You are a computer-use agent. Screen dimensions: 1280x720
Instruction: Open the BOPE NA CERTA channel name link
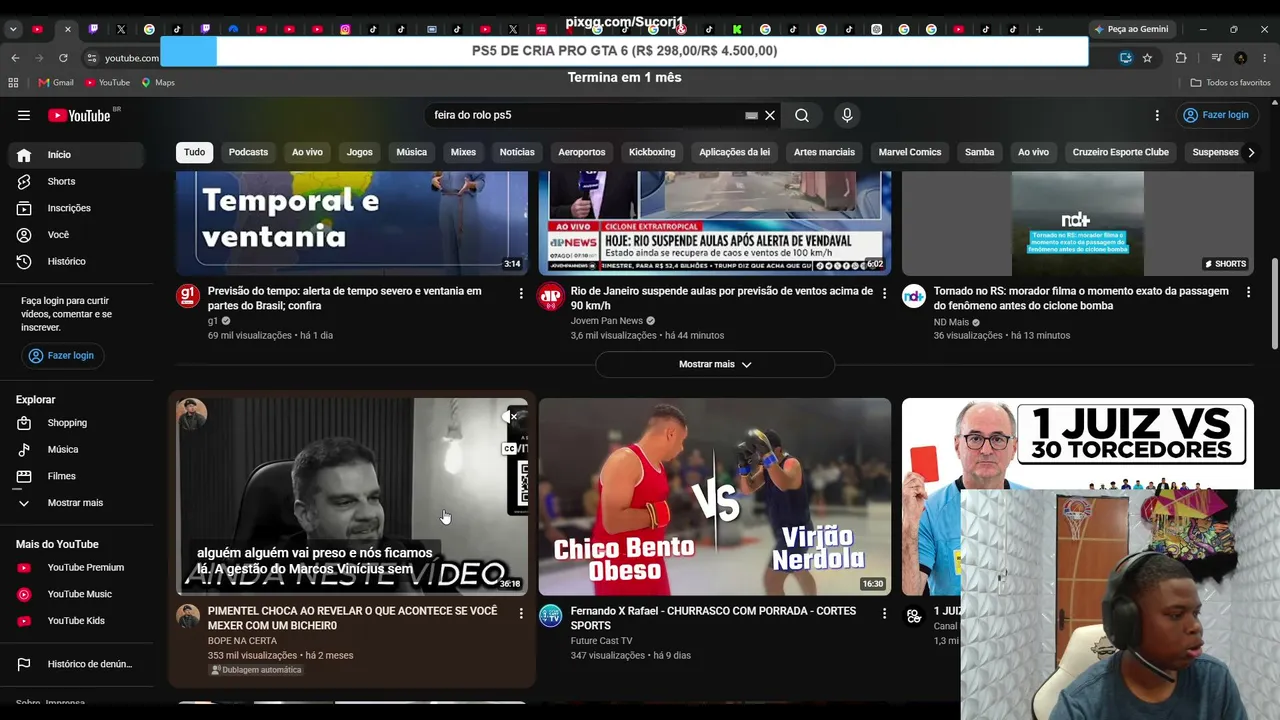pyautogui.click(x=242, y=641)
